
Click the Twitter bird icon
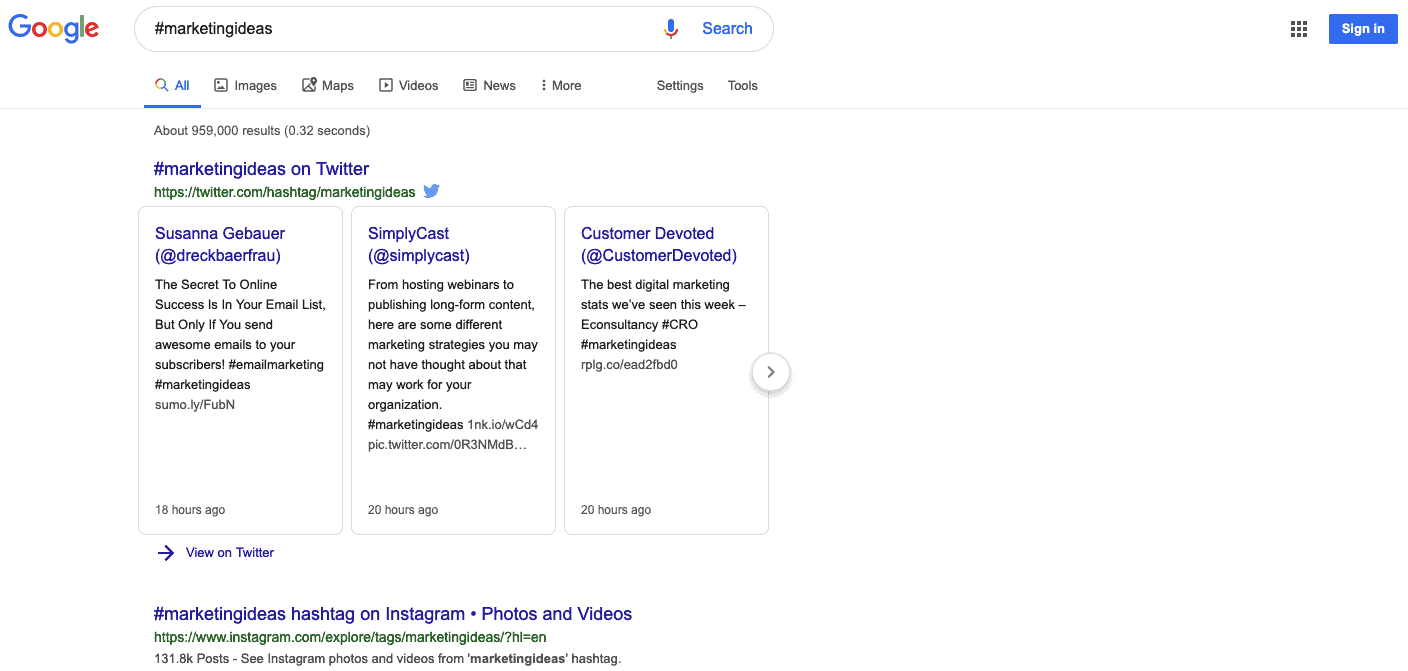(431, 191)
